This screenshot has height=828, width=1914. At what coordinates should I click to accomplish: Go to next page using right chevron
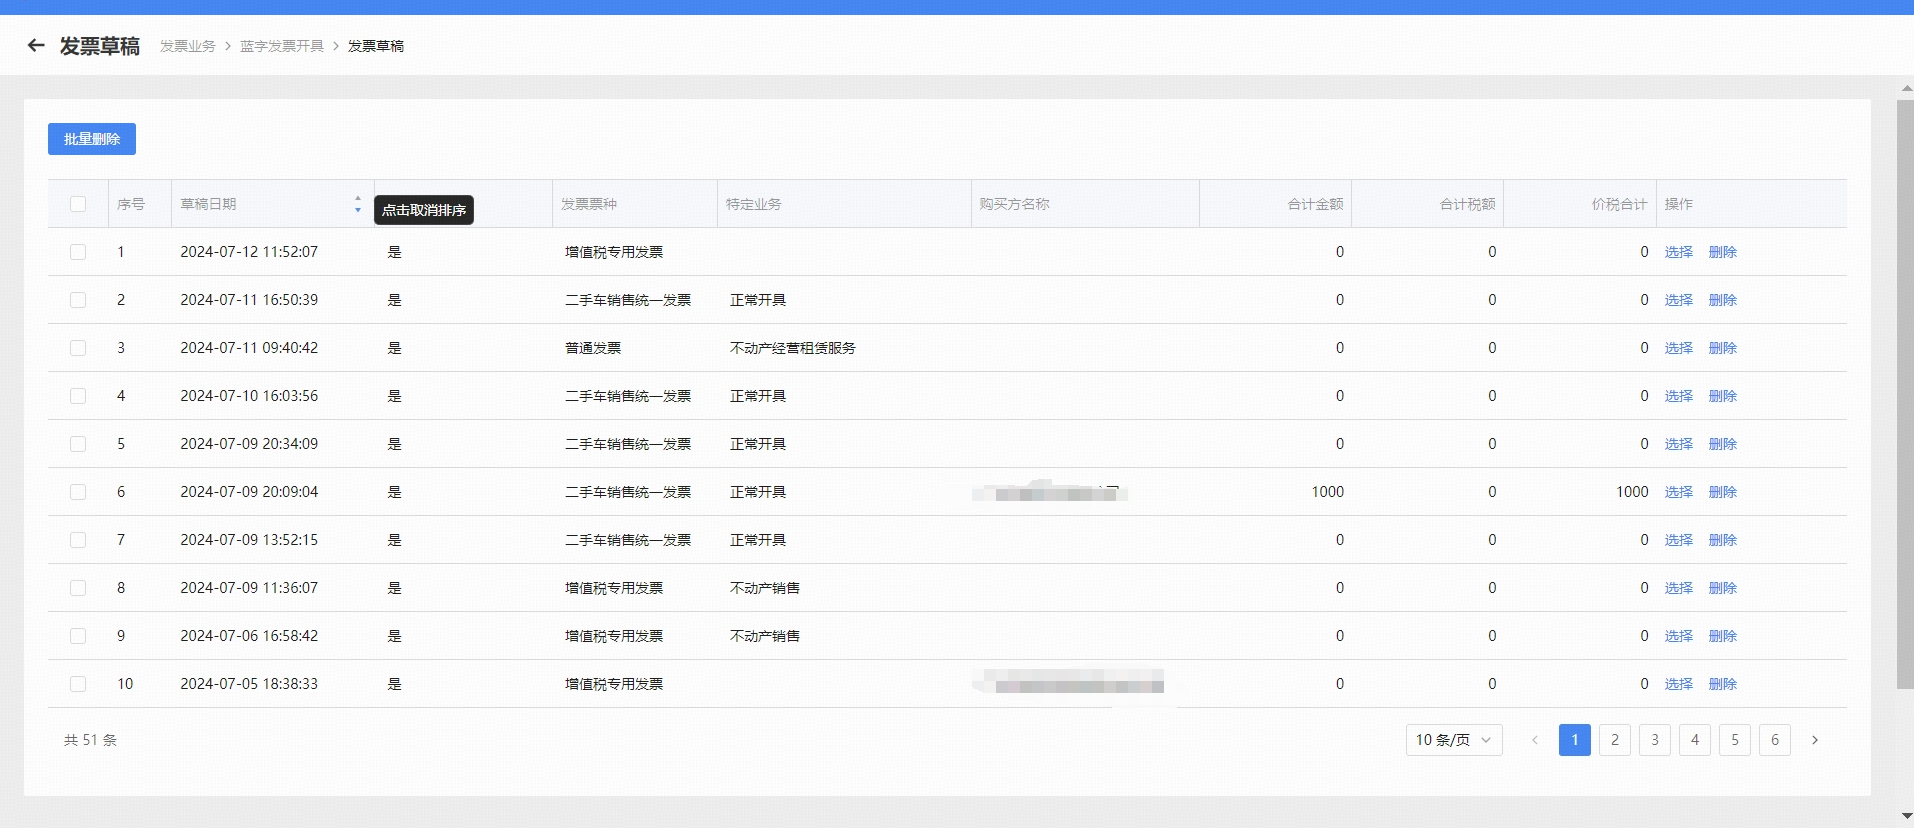click(1815, 740)
